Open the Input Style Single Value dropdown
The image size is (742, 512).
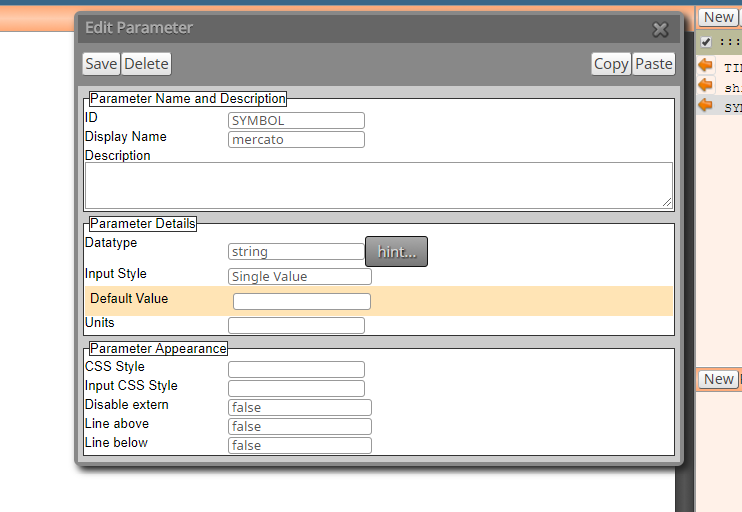click(300, 277)
